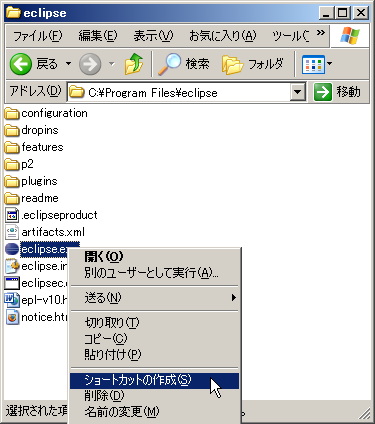Viewport: 375px width, 424px height.
Task: Click the 移動 go button label
Action: pyautogui.click(x=348, y=92)
